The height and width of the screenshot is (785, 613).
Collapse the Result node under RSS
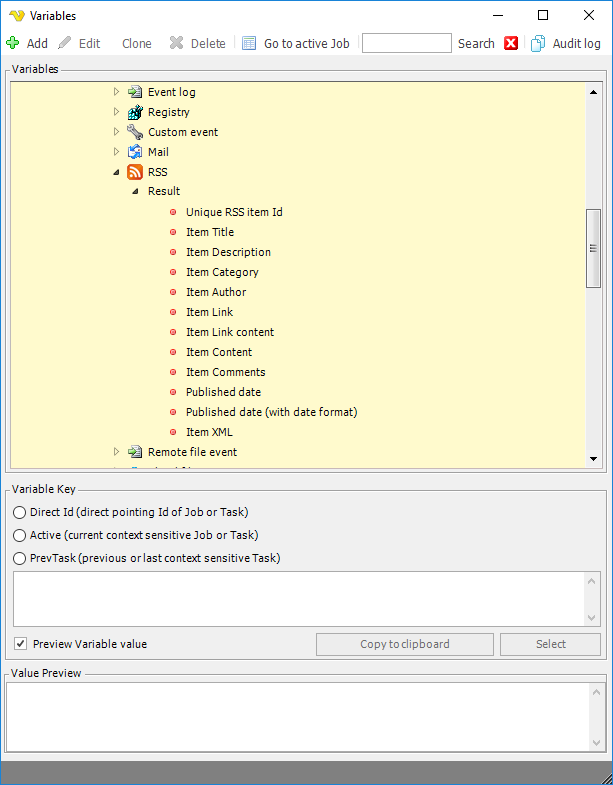pos(135,192)
